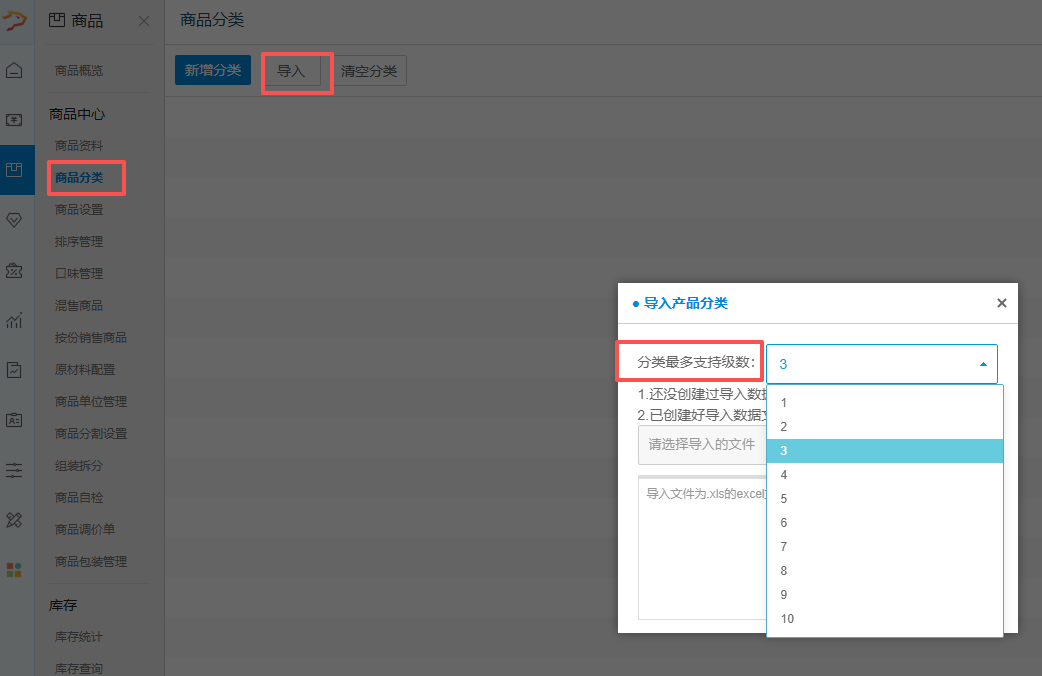This screenshot has width=1042, height=676.
Task: Open 商品资料 in the sidebar menu
Action: (79, 146)
